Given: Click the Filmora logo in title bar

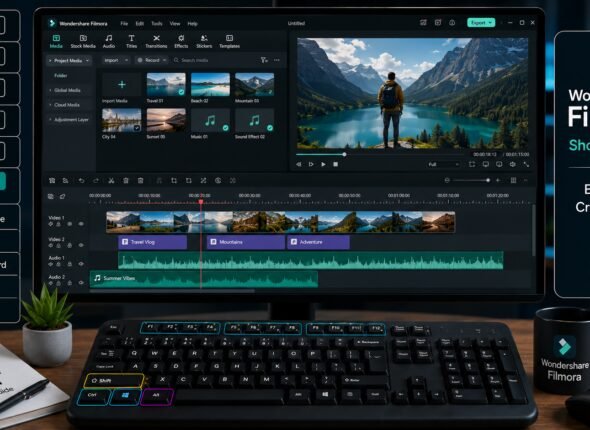Looking at the screenshot, I should pos(52,23).
